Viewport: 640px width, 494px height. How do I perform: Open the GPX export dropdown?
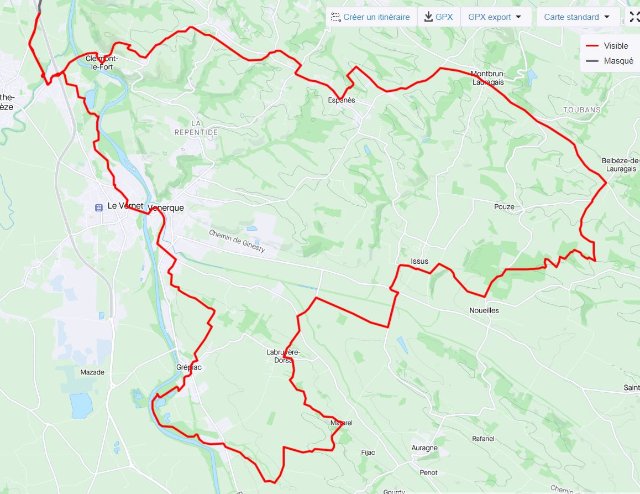pos(495,17)
